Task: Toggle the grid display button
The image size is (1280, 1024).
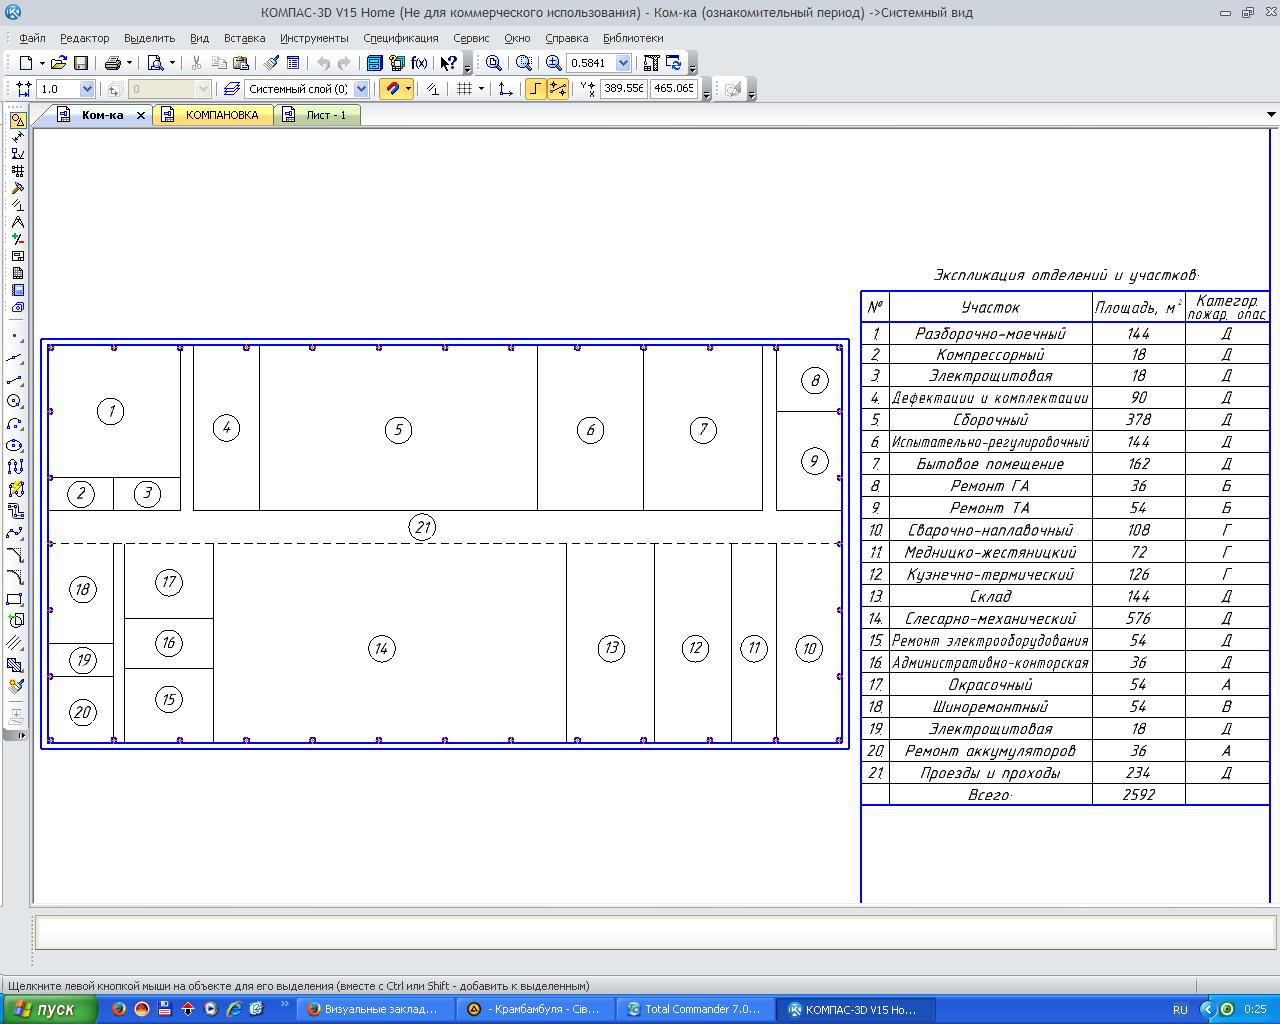Action: (465, 89)
